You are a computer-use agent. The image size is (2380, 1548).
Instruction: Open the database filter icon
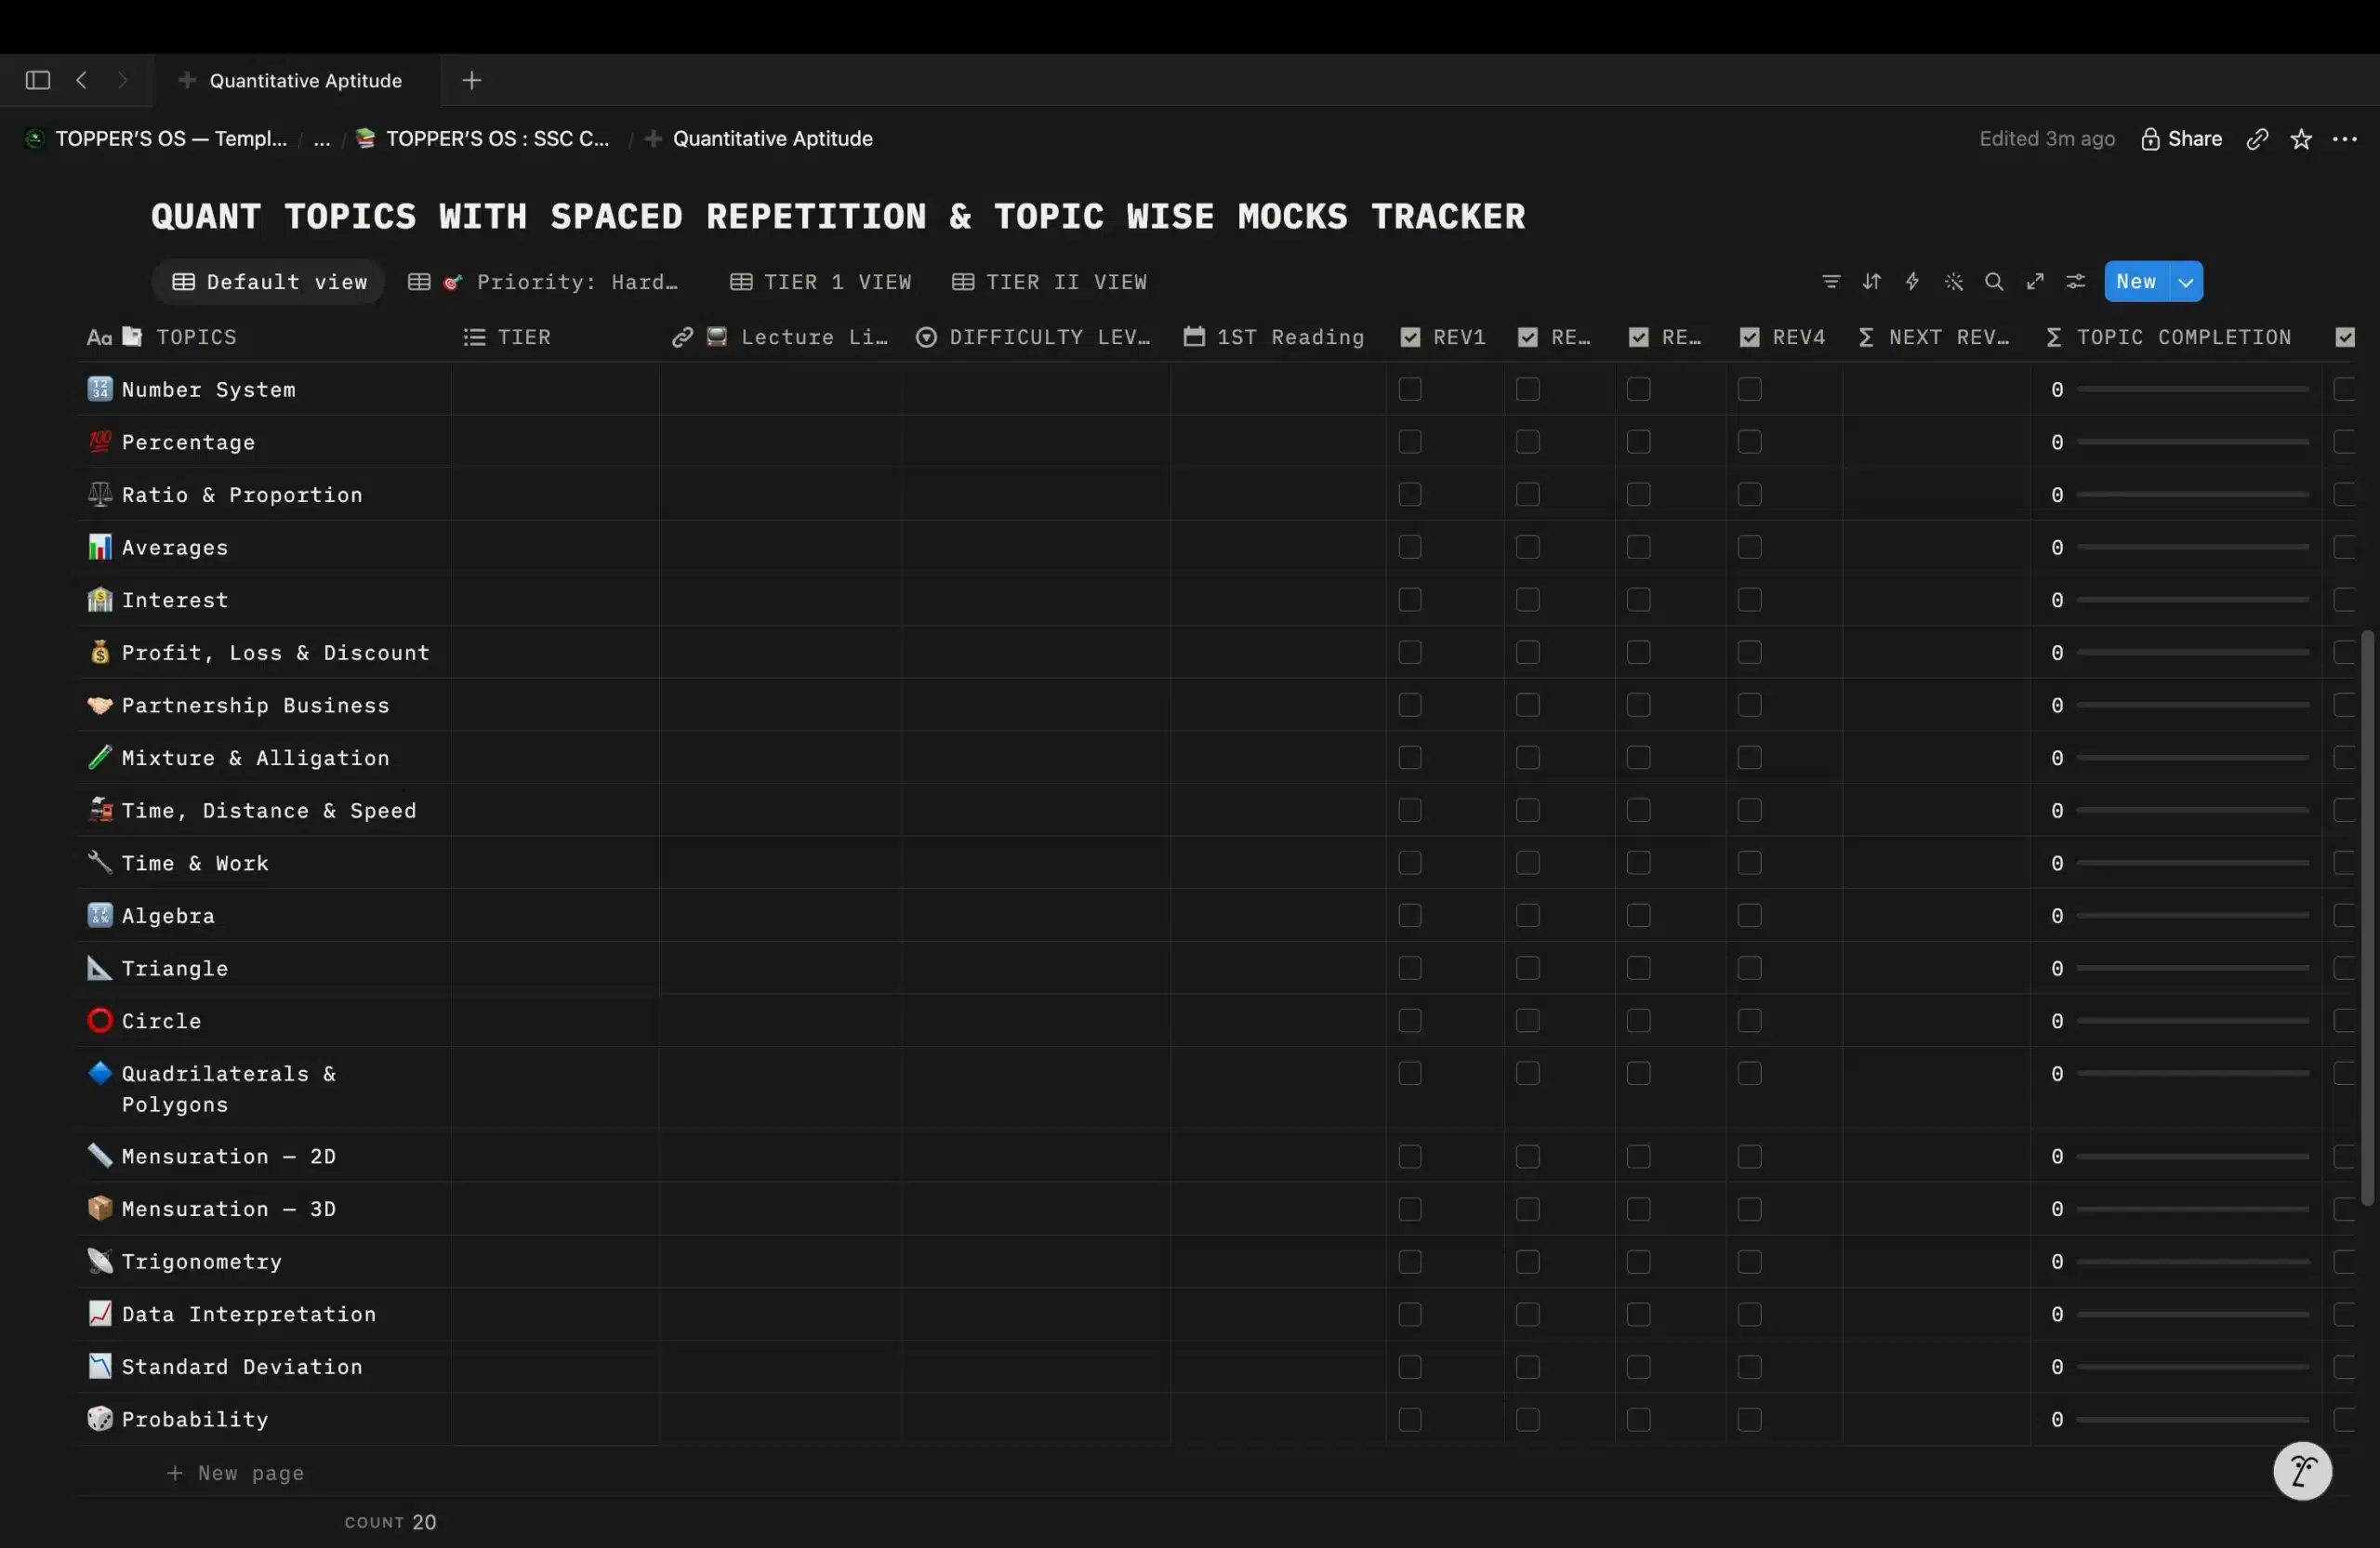pos(1831,282)
